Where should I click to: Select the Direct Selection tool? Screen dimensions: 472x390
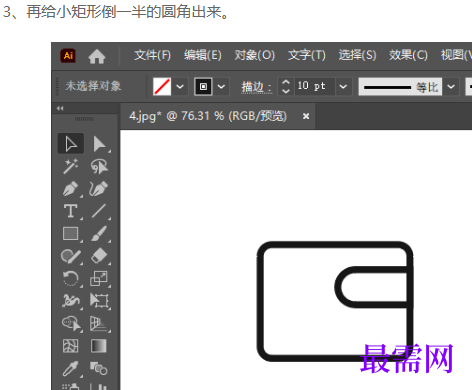click(99, 144)
